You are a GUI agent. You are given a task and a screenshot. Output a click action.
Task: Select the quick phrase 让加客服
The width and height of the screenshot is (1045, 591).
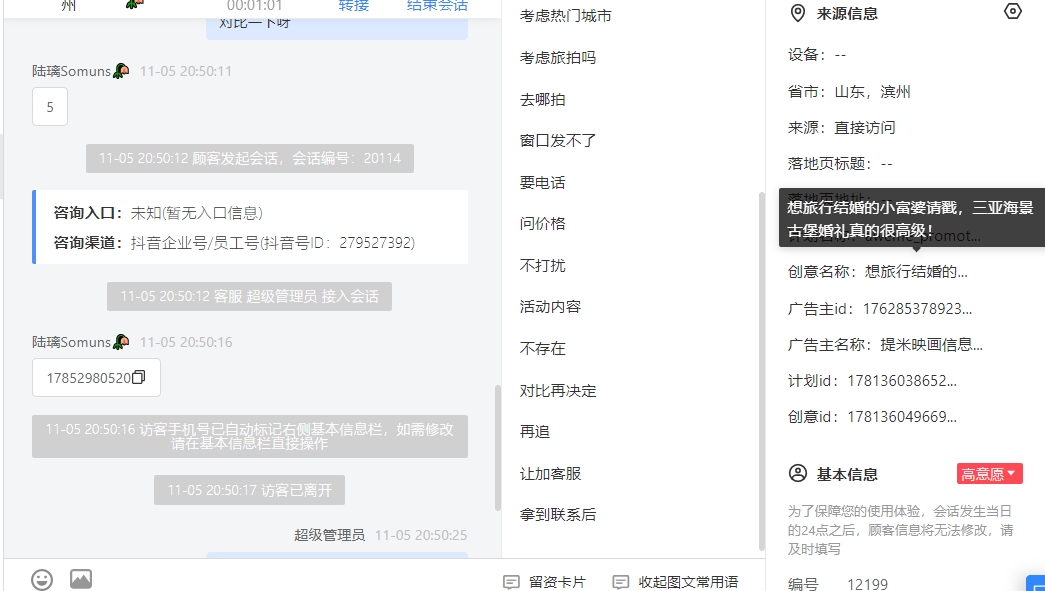point(550,474)
